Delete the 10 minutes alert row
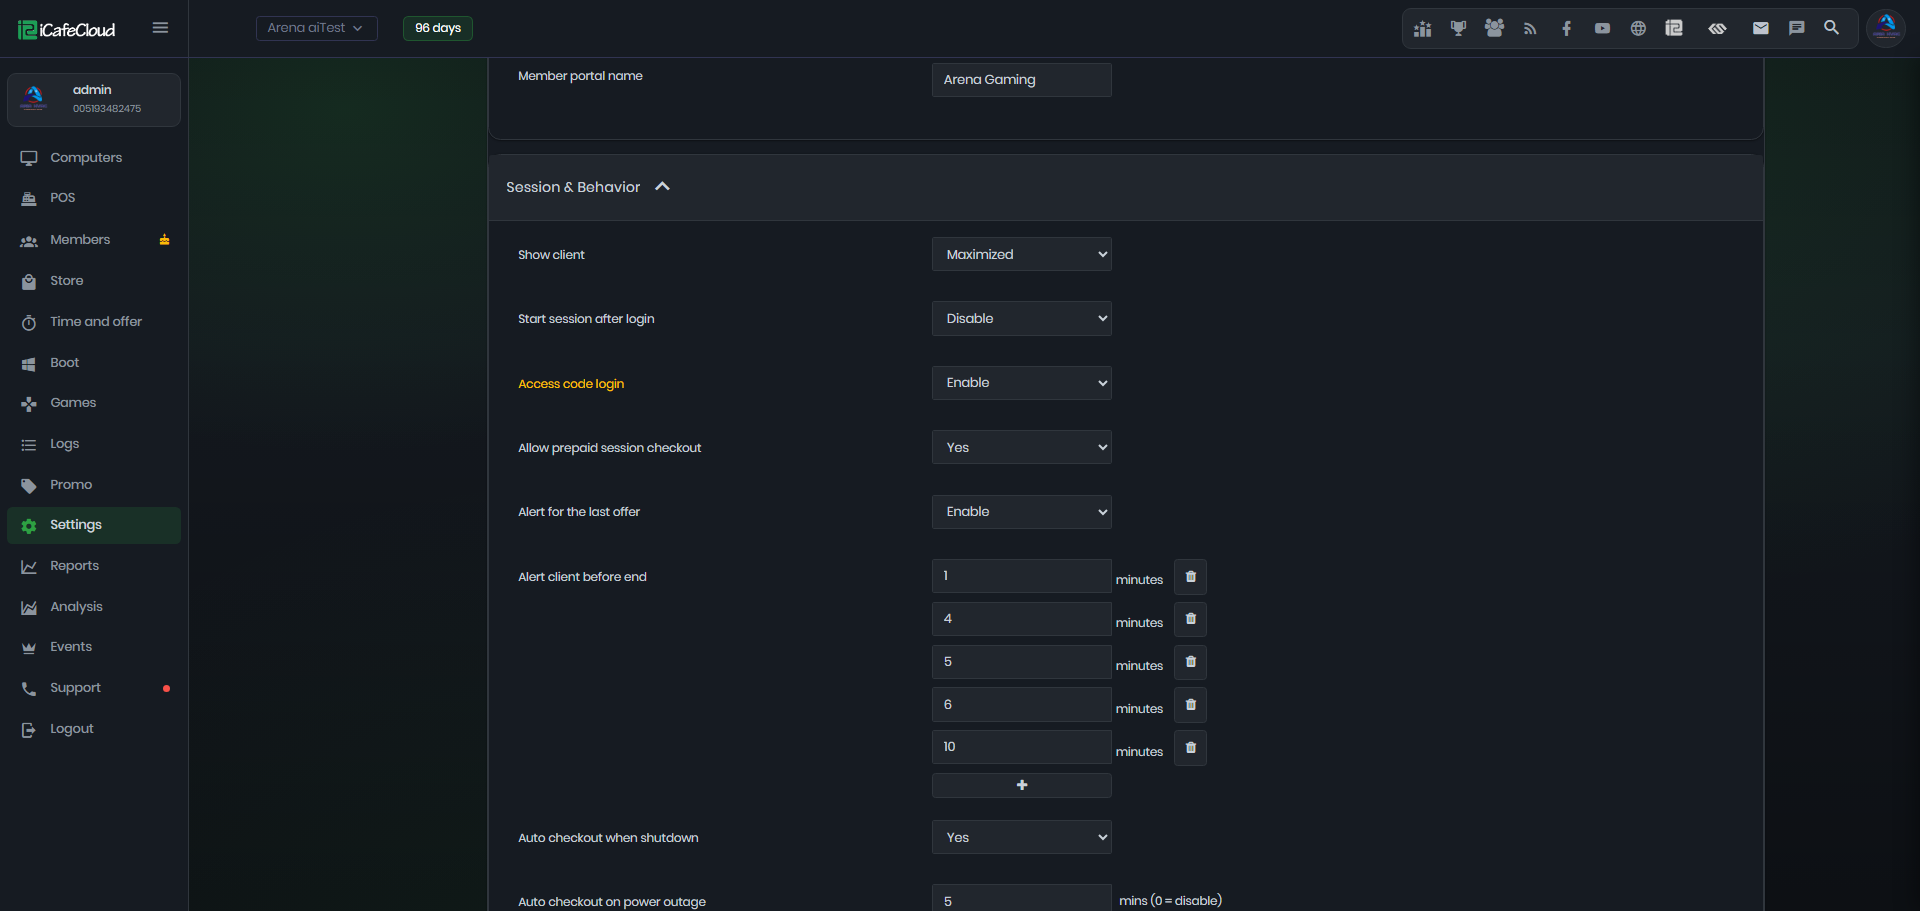 pyautogui.click(x=1190, y=748)
